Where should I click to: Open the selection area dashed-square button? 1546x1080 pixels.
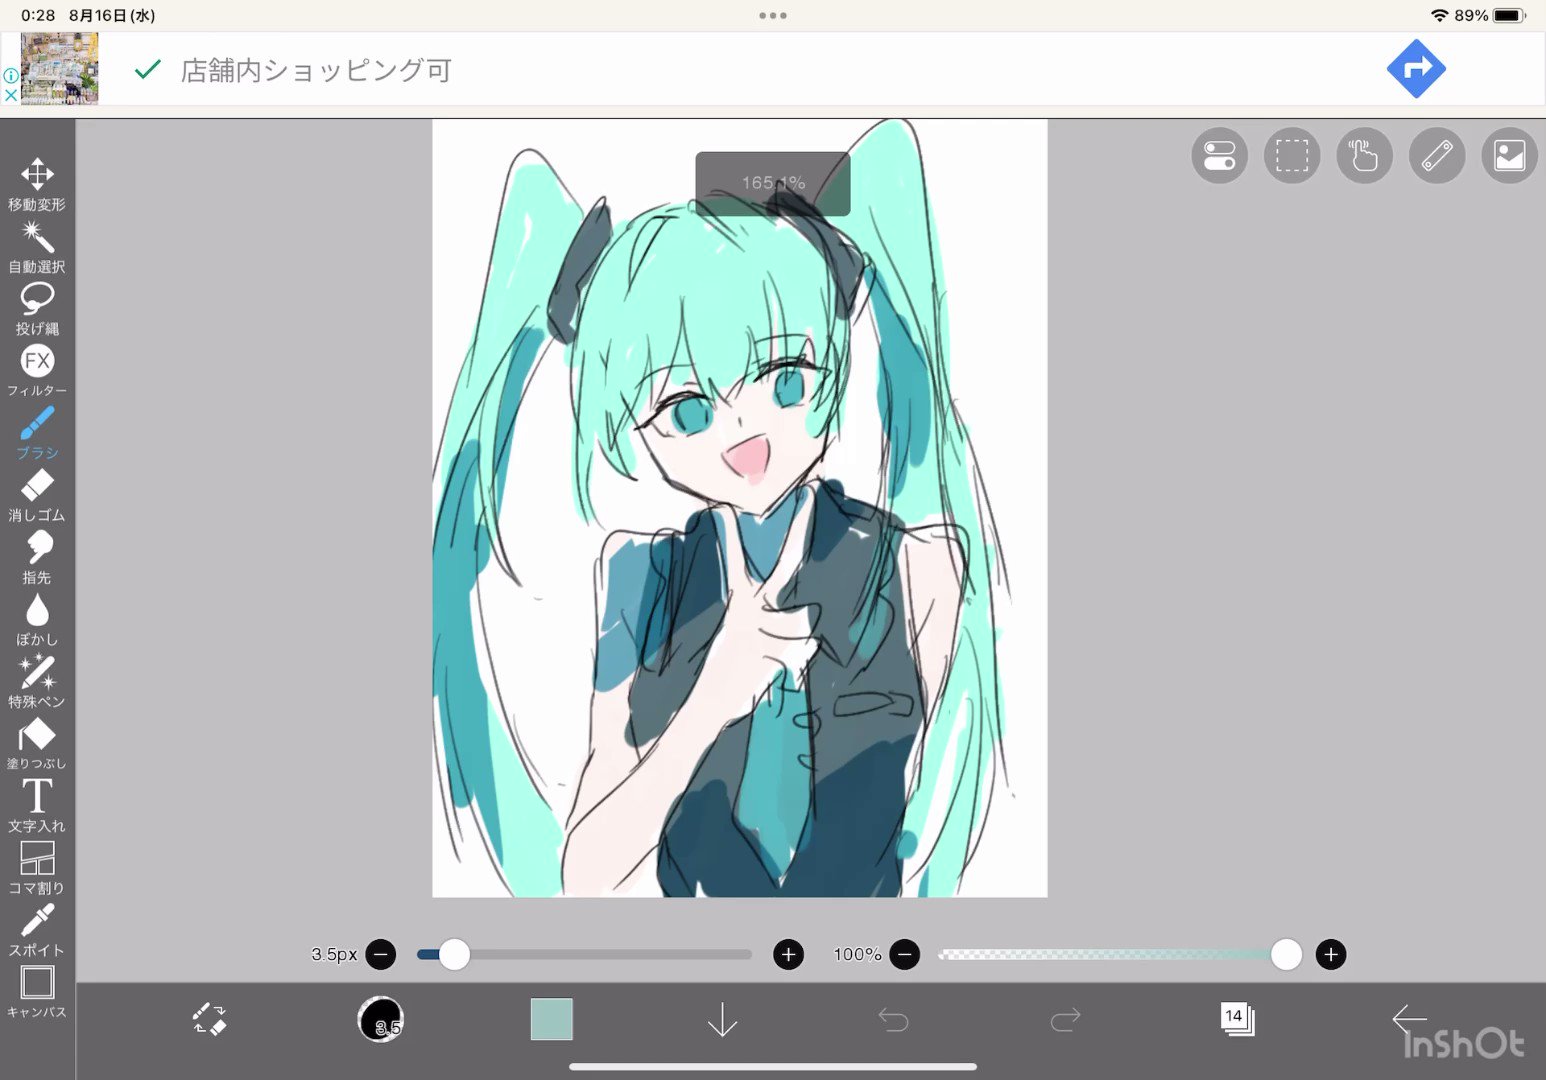pos(1292,156)
